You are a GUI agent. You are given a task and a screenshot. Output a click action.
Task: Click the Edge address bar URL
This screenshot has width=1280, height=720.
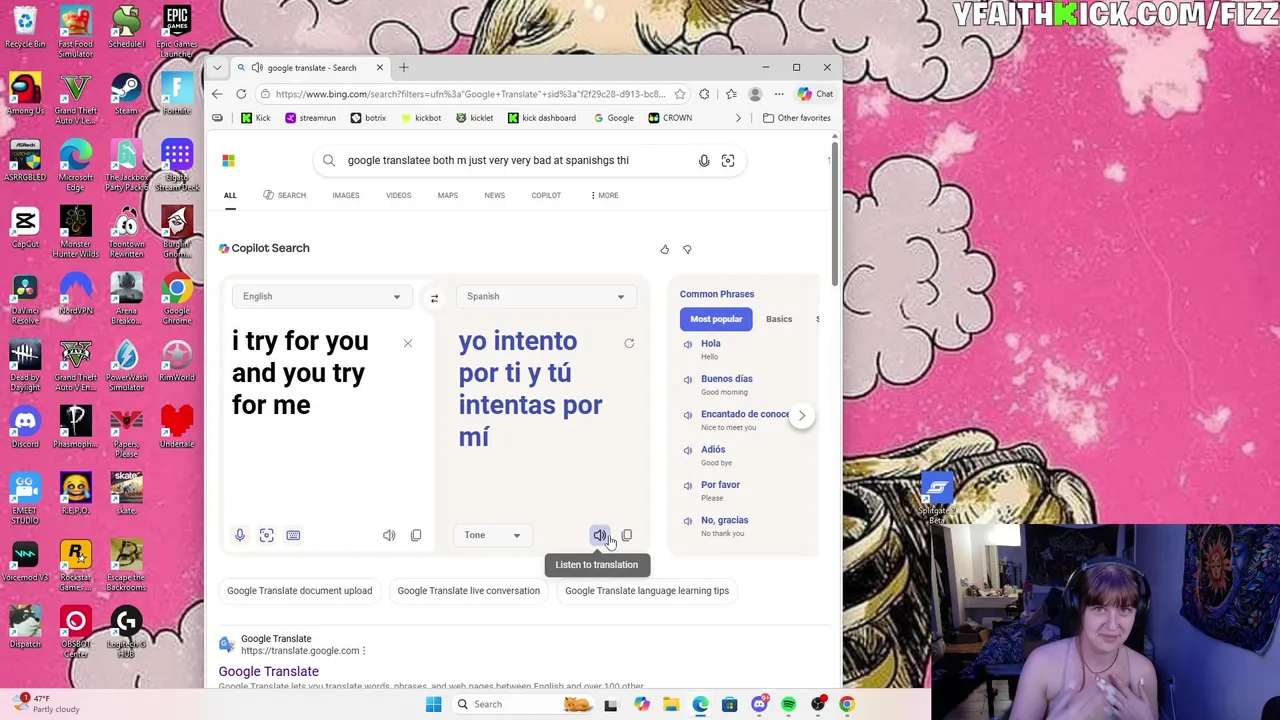point(470,94)
